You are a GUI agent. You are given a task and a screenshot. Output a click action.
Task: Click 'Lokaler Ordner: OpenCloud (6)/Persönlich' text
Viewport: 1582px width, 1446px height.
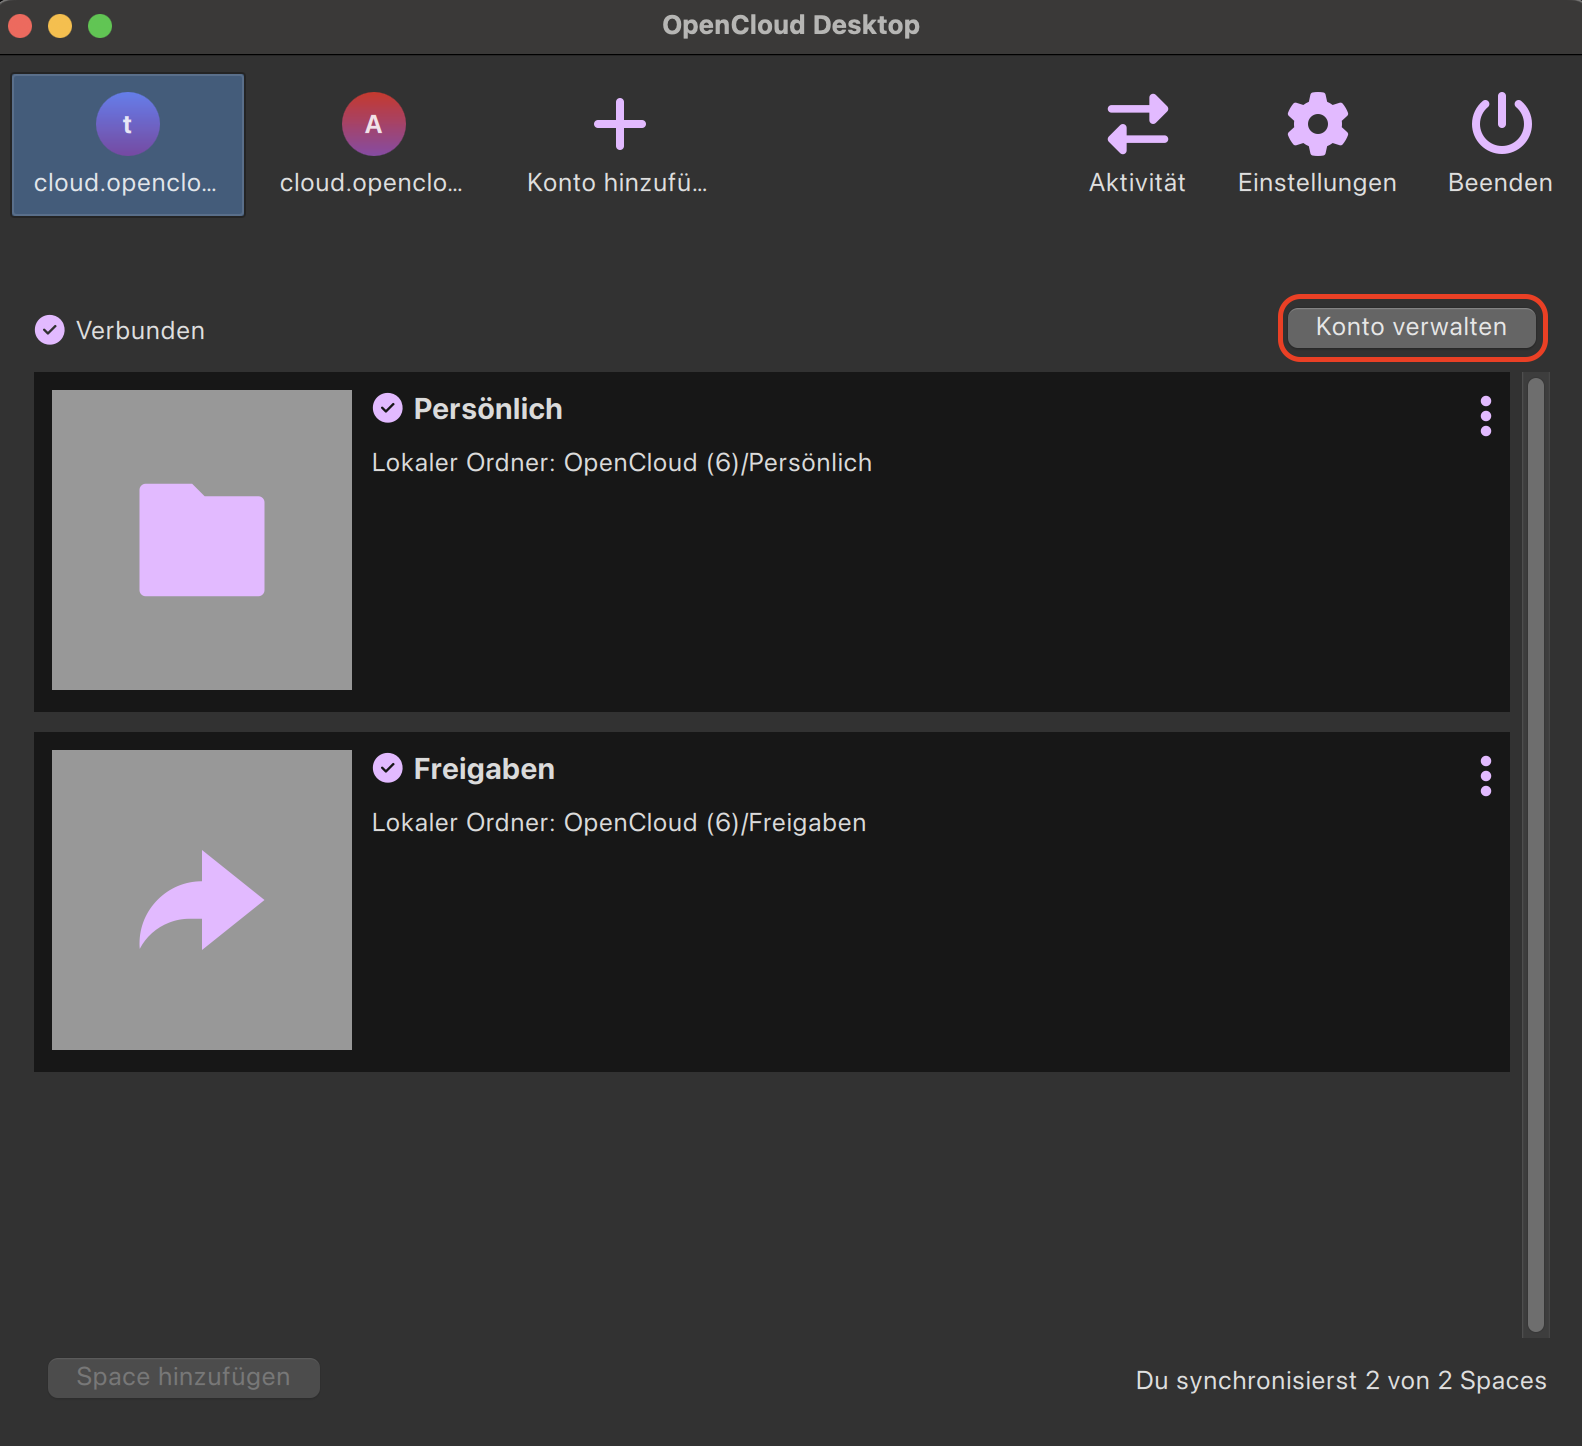pyautogui.click(x=622, y=463)
